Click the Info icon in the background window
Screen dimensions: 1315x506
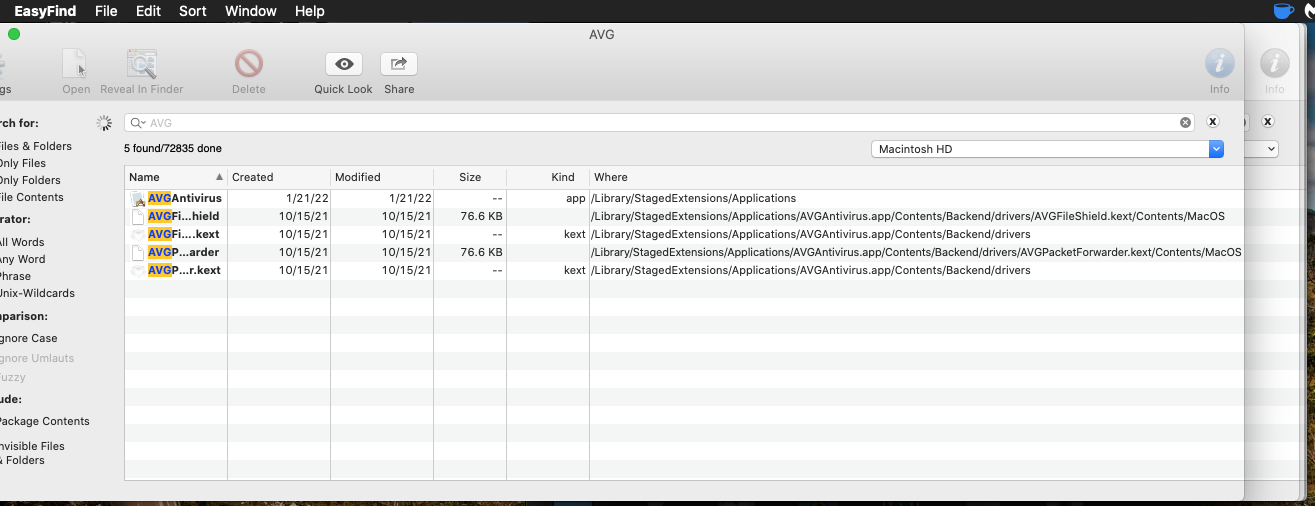click(1274, 64)
